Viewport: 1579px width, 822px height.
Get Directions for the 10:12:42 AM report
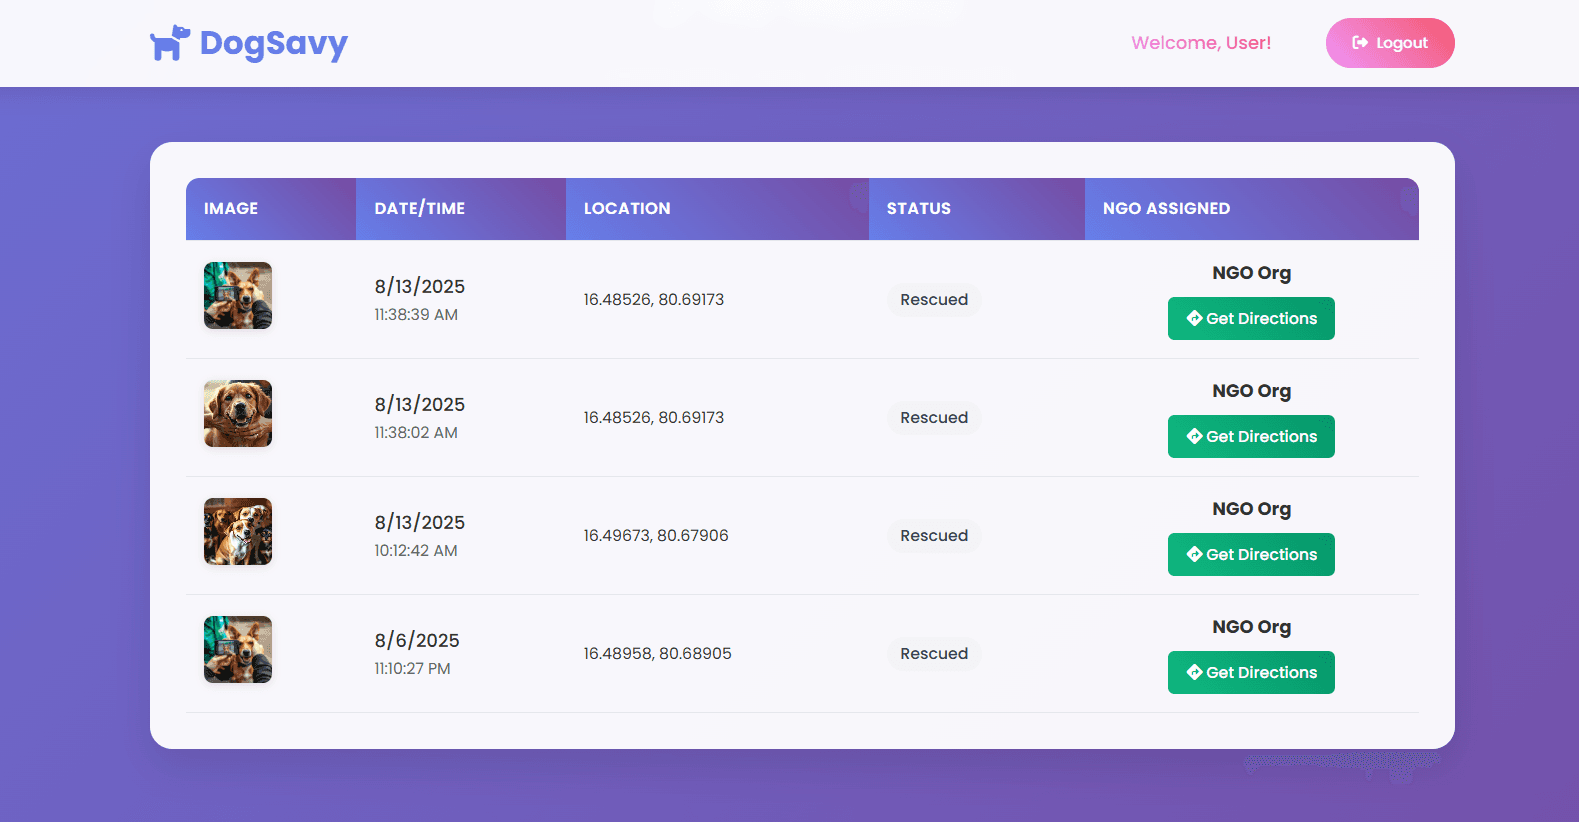[x=1251, y=555]
